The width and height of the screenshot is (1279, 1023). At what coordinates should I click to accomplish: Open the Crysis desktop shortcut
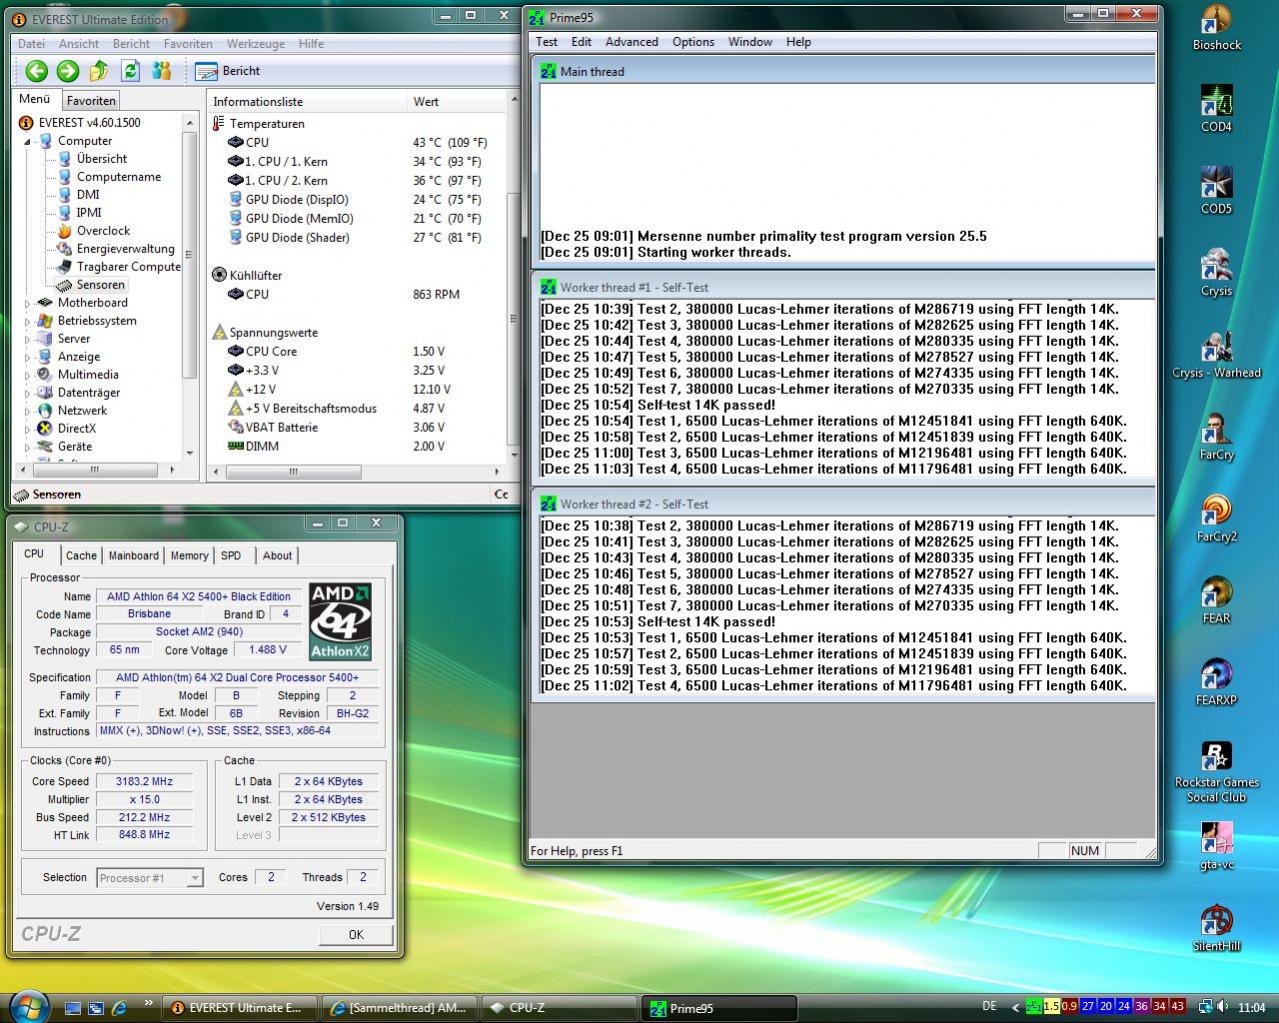click(x=1216, y=273)
